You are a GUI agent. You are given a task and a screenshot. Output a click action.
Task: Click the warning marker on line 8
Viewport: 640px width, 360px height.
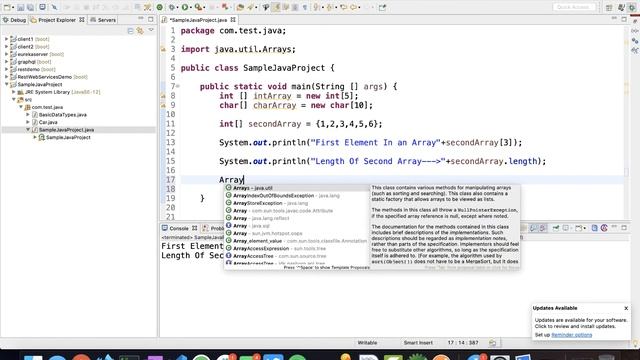163,96
